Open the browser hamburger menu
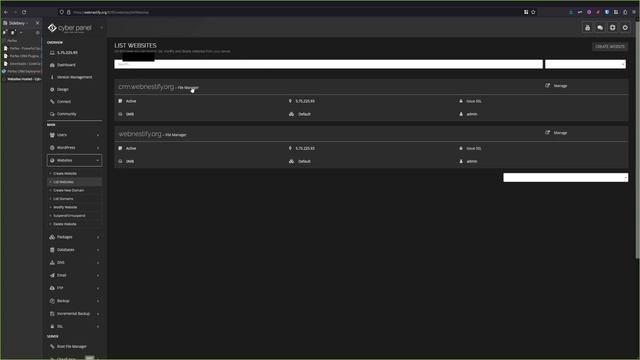 click(x=634, y=12)
